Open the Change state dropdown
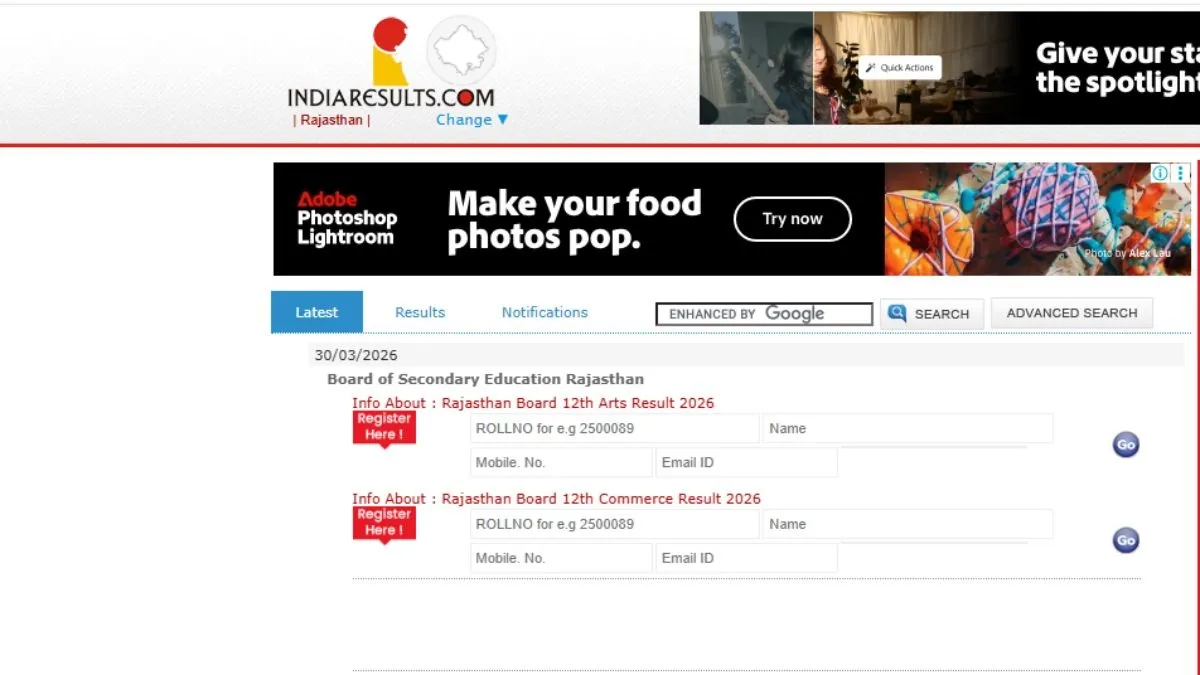Viewport: 1200px width, 675px height. tap(472, 119)
